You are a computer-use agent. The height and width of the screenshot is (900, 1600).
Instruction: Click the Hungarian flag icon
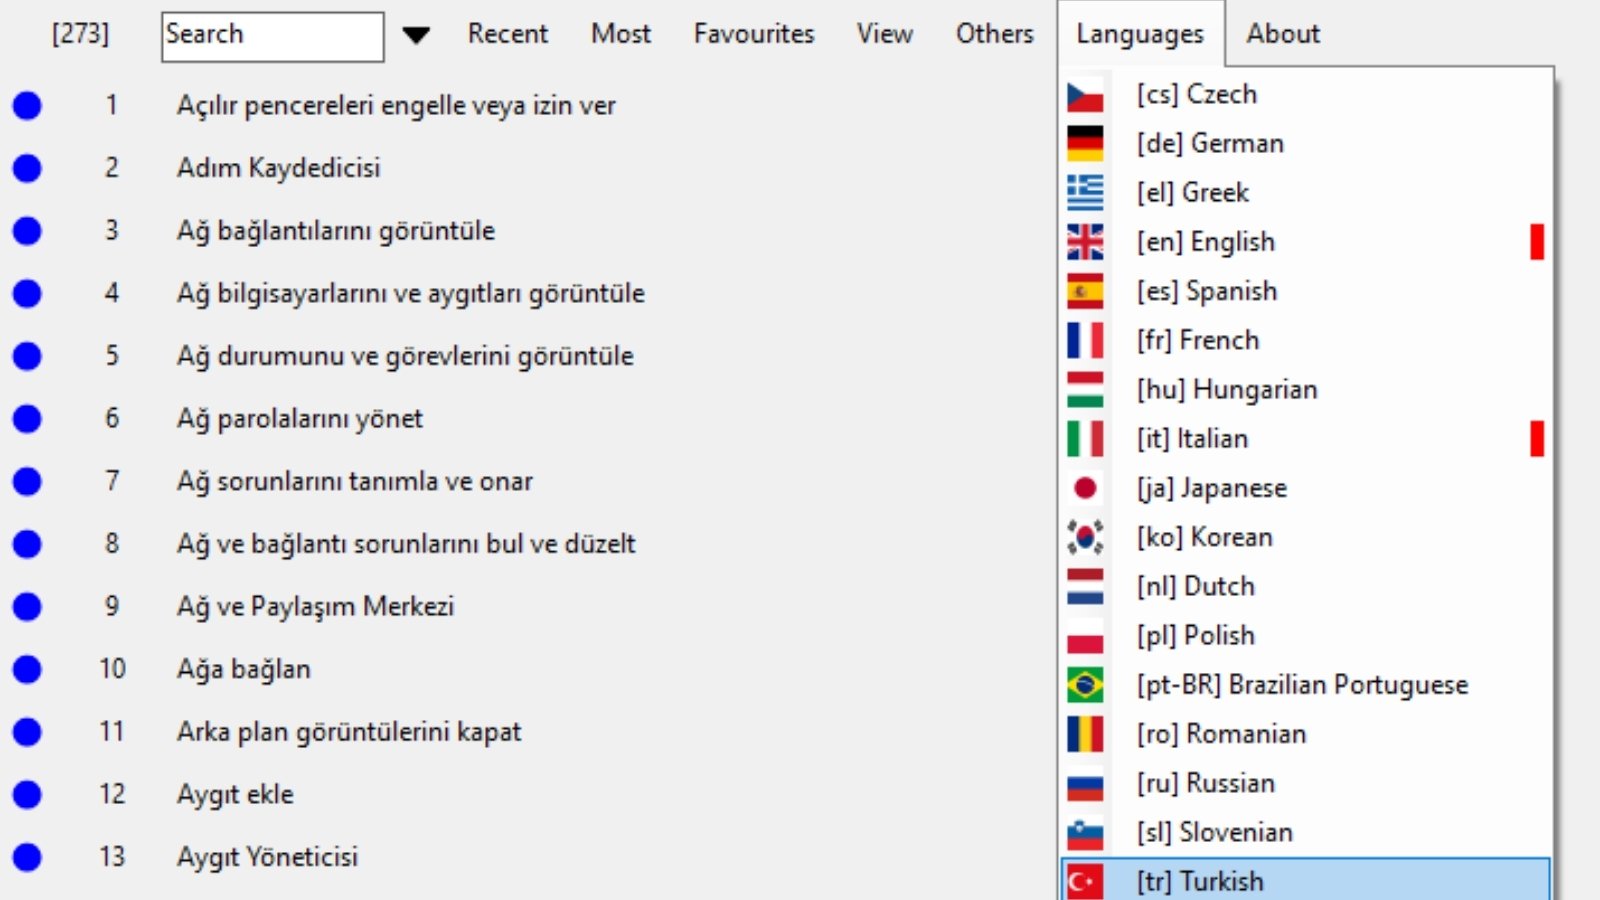[x=1085, y=389]
